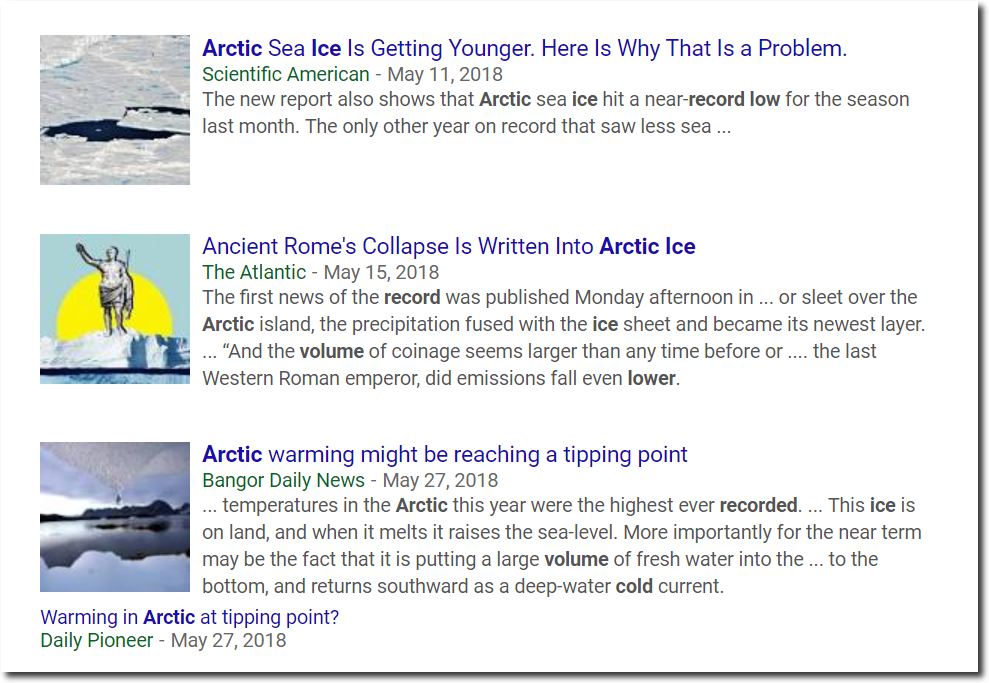Select 'Daily Pioneer' source name
Image resolution: width=989 pixels, height=683 pixels.
click(97, 640)
